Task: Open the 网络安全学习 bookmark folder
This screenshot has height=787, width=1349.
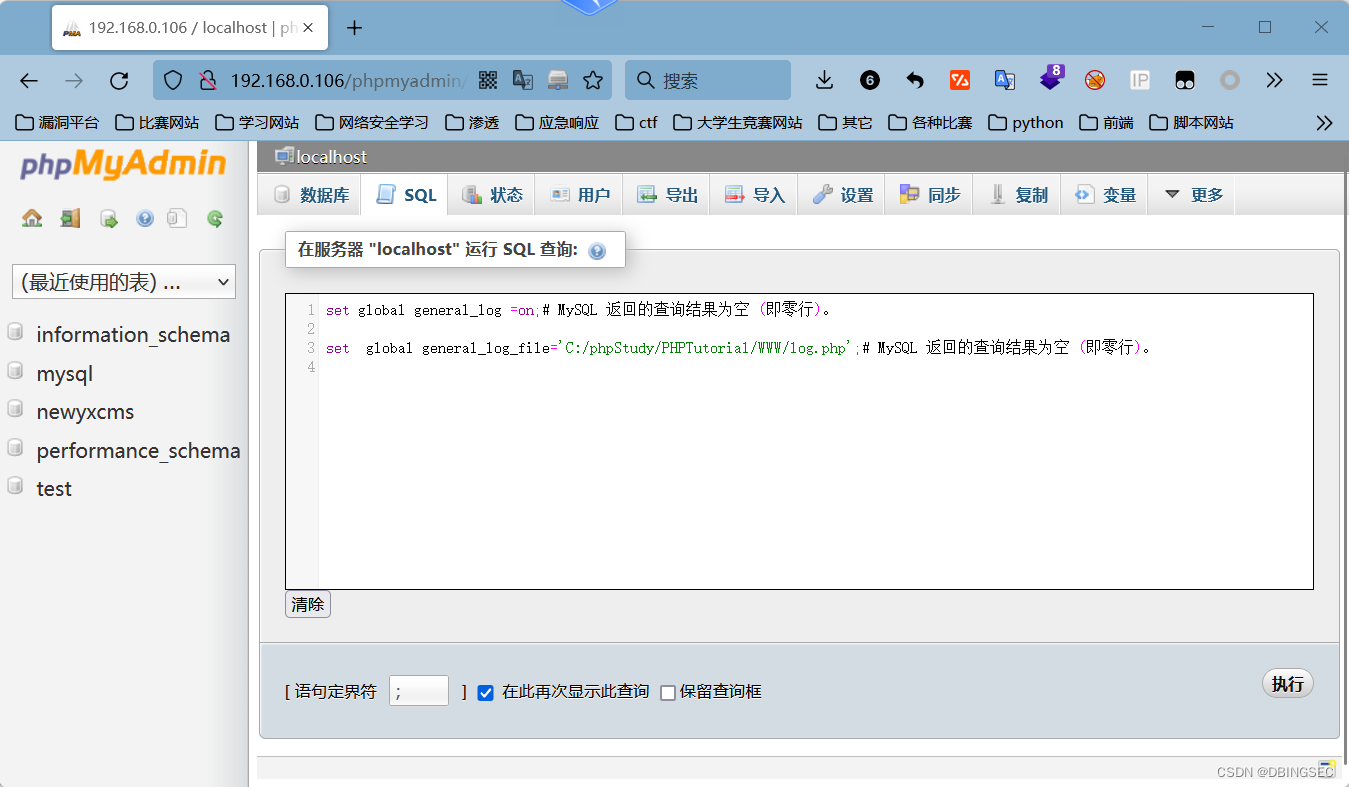Action: pos(372,123)
